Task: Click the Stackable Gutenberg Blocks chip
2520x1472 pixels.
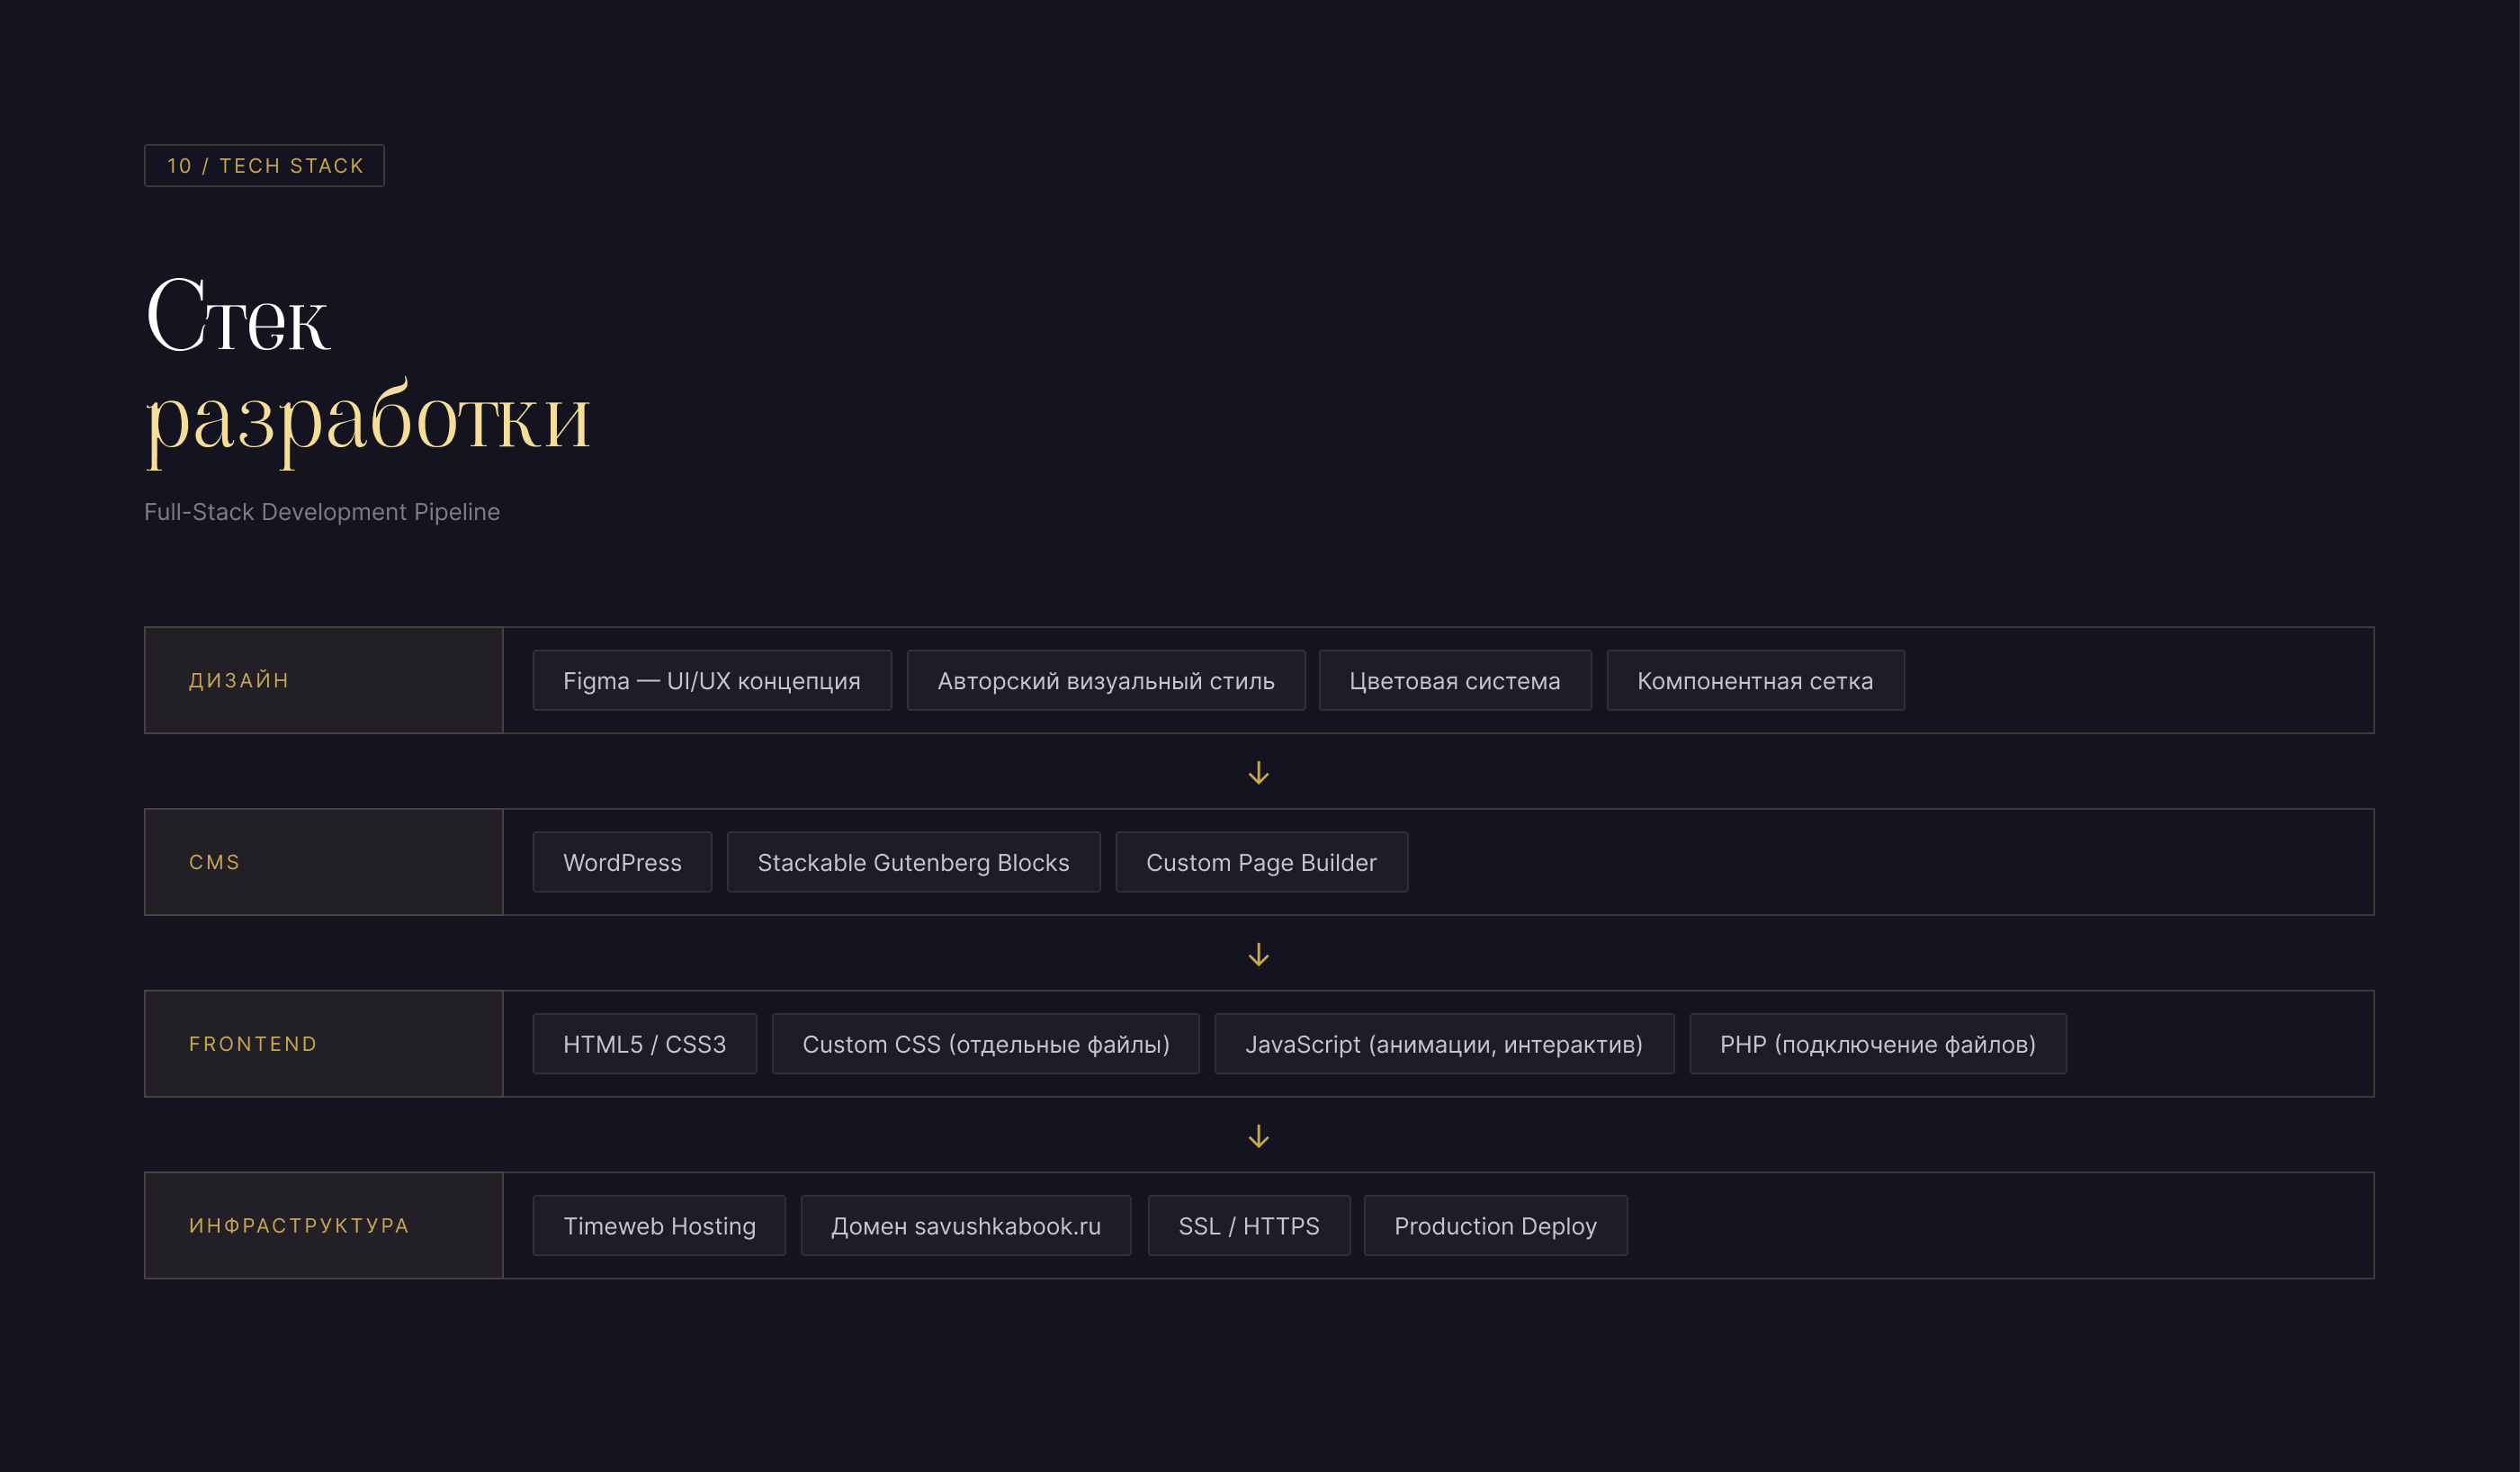Action: coord(913,862)
